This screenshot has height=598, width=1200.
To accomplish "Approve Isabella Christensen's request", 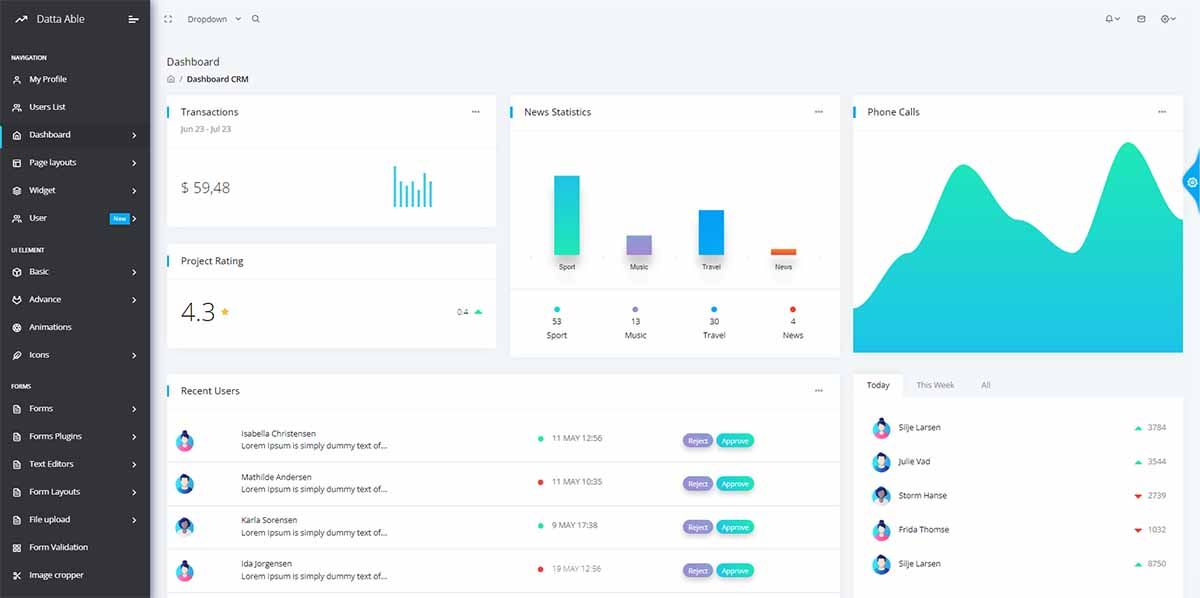I will click(x=735, y=440).
